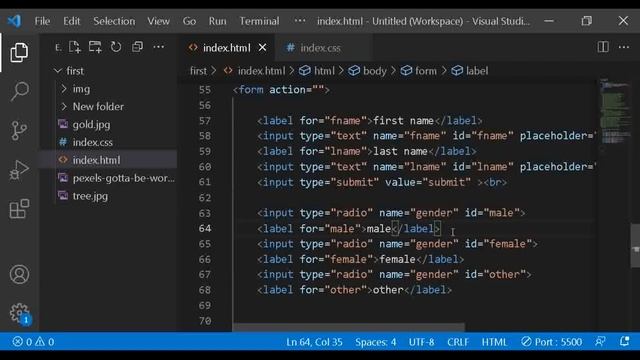
Task: Open tree.jpg in the file tree
Action: (90, 196)
